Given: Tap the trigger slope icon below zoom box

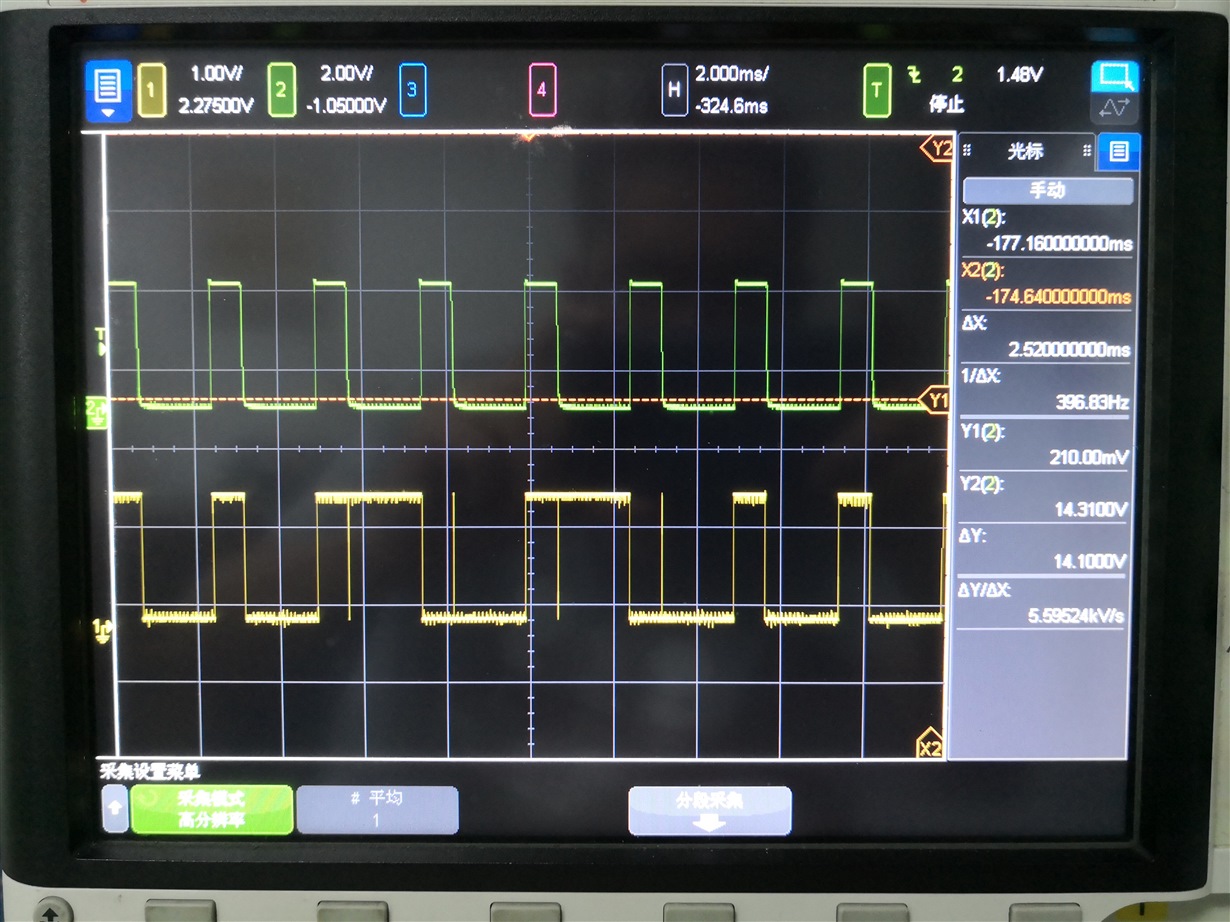Looking at the screenshot, I should [1115, 107].
